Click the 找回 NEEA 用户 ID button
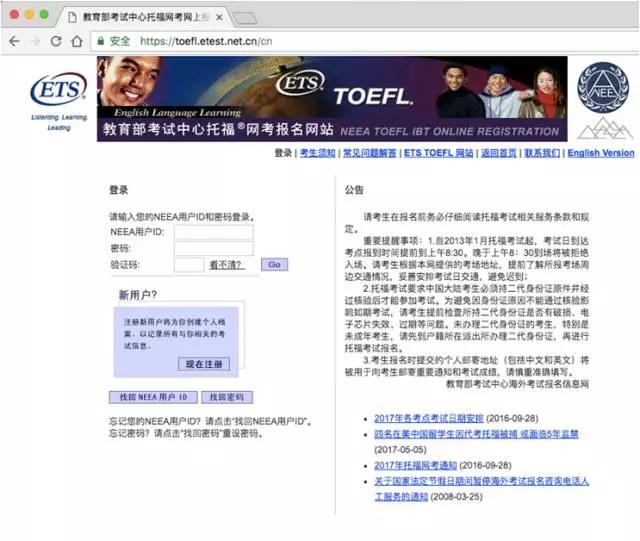The width and height of the screenshot is (640, 541). [153, 397]
